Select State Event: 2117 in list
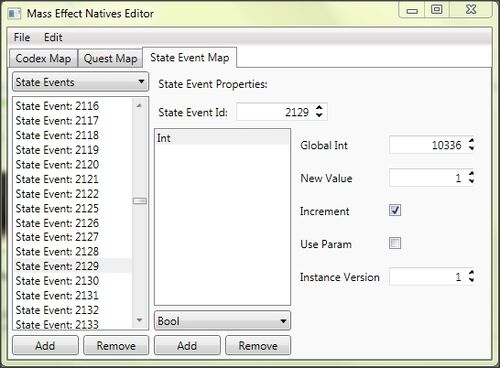This screenshot has height=368, width=500. (73, 120)
